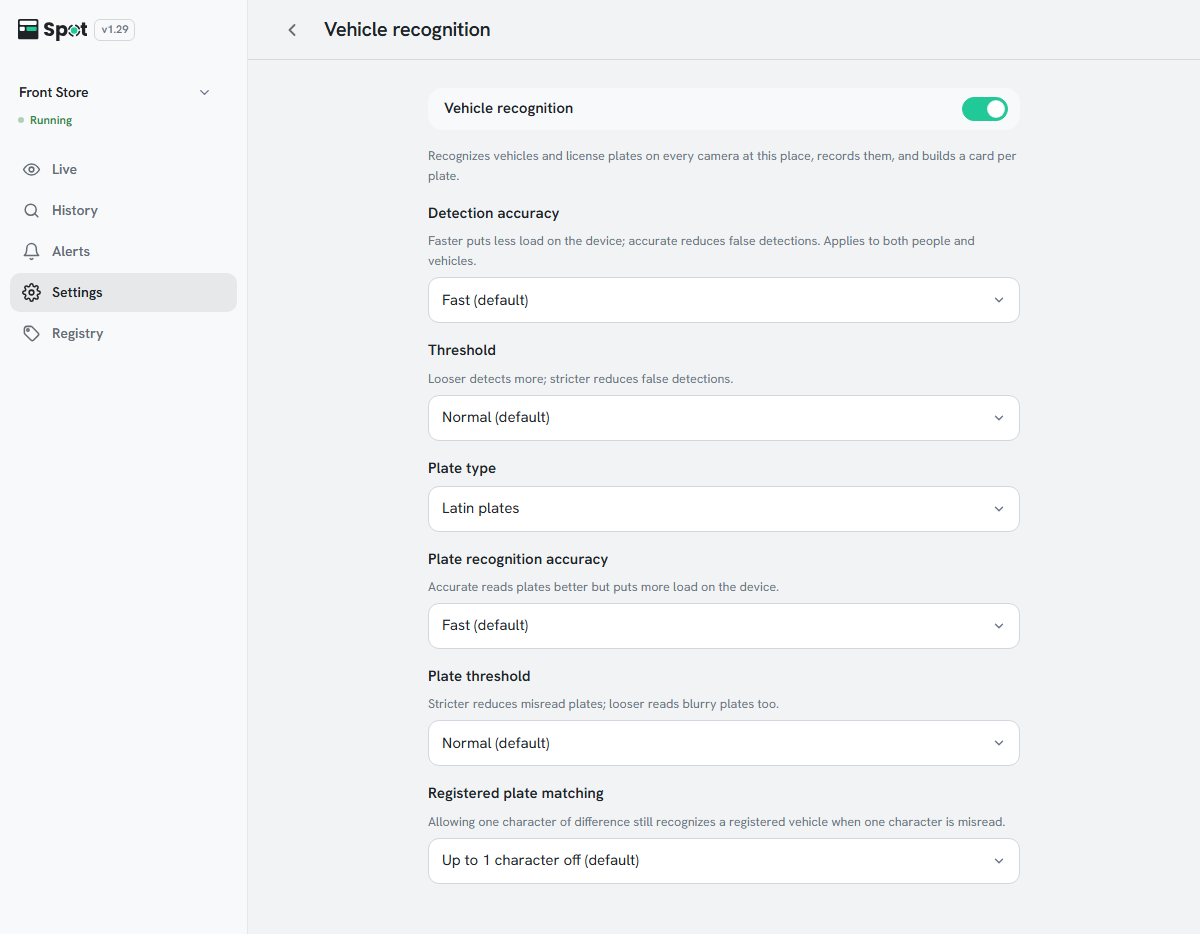Viewport: 1200px width, 934px height.
Task: Click the Plate threshold heading
Action: [x=479, y=677]
